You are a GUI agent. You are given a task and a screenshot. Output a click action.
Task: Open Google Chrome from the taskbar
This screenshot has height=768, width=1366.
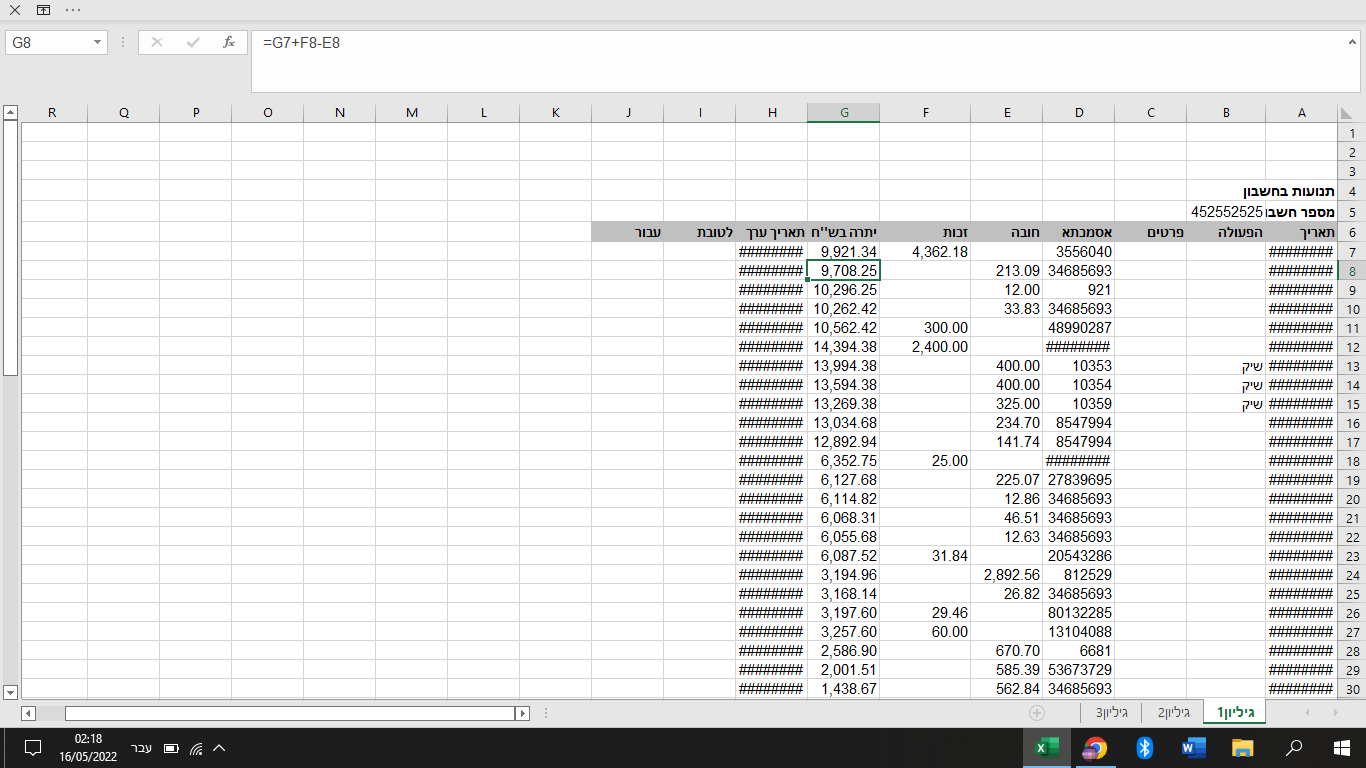click(x=1096, y=748)
